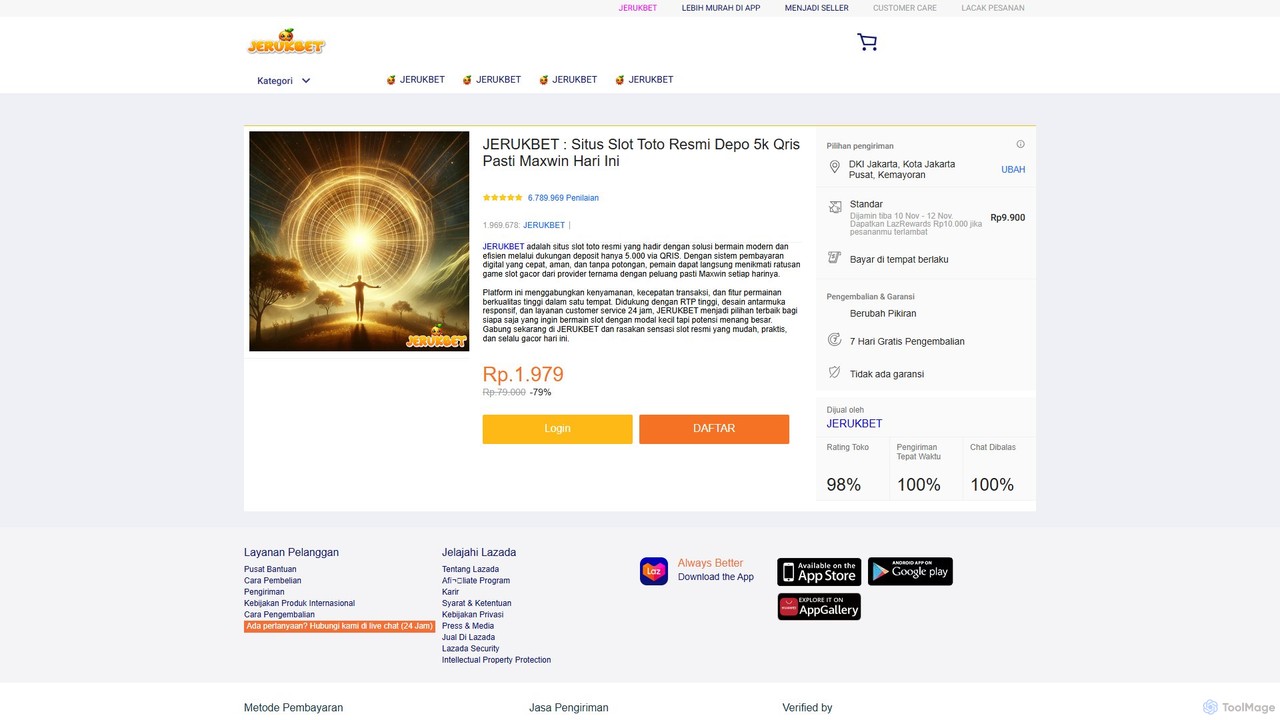Click the Tidak ada garansi shield icon
Image resolution: width=1280 pixels, height=720 pixels.
[x=835, y=373]
